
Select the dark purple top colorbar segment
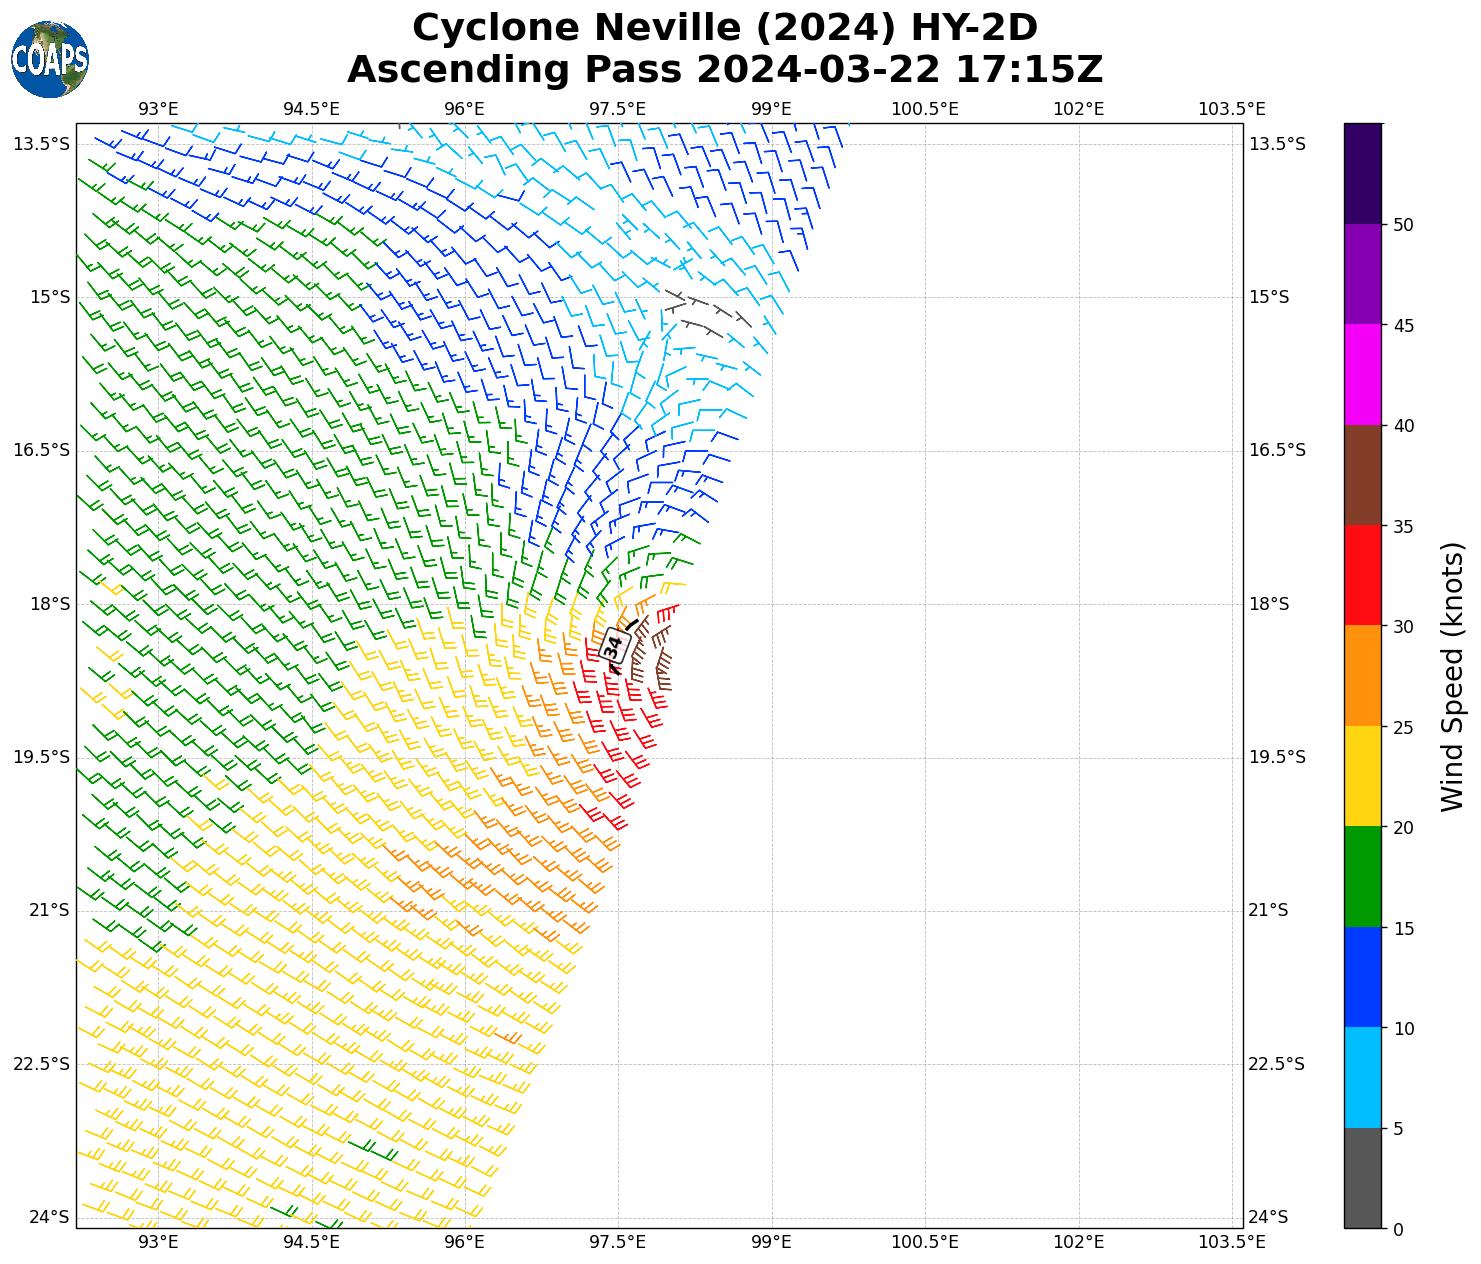[x=1362, y=173]
